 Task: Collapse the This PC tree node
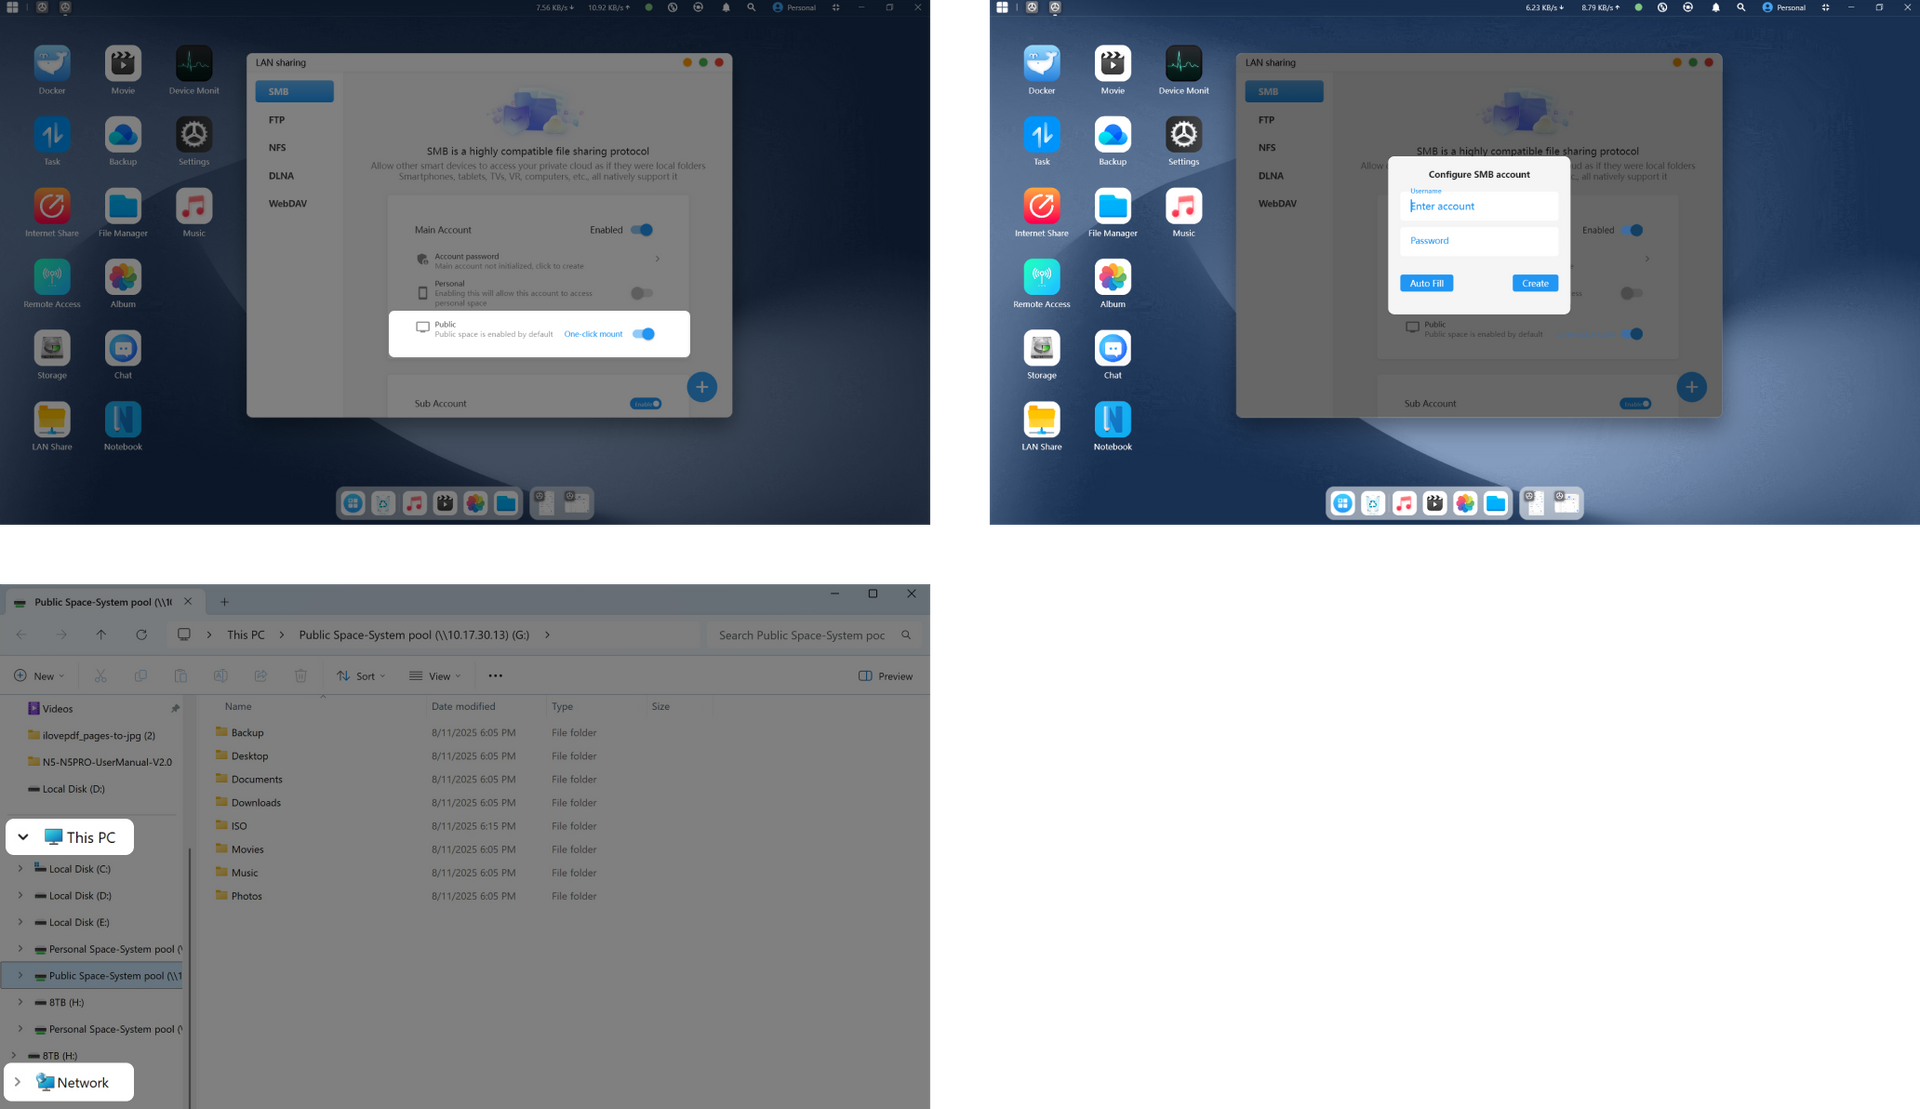tap(23, 837)
